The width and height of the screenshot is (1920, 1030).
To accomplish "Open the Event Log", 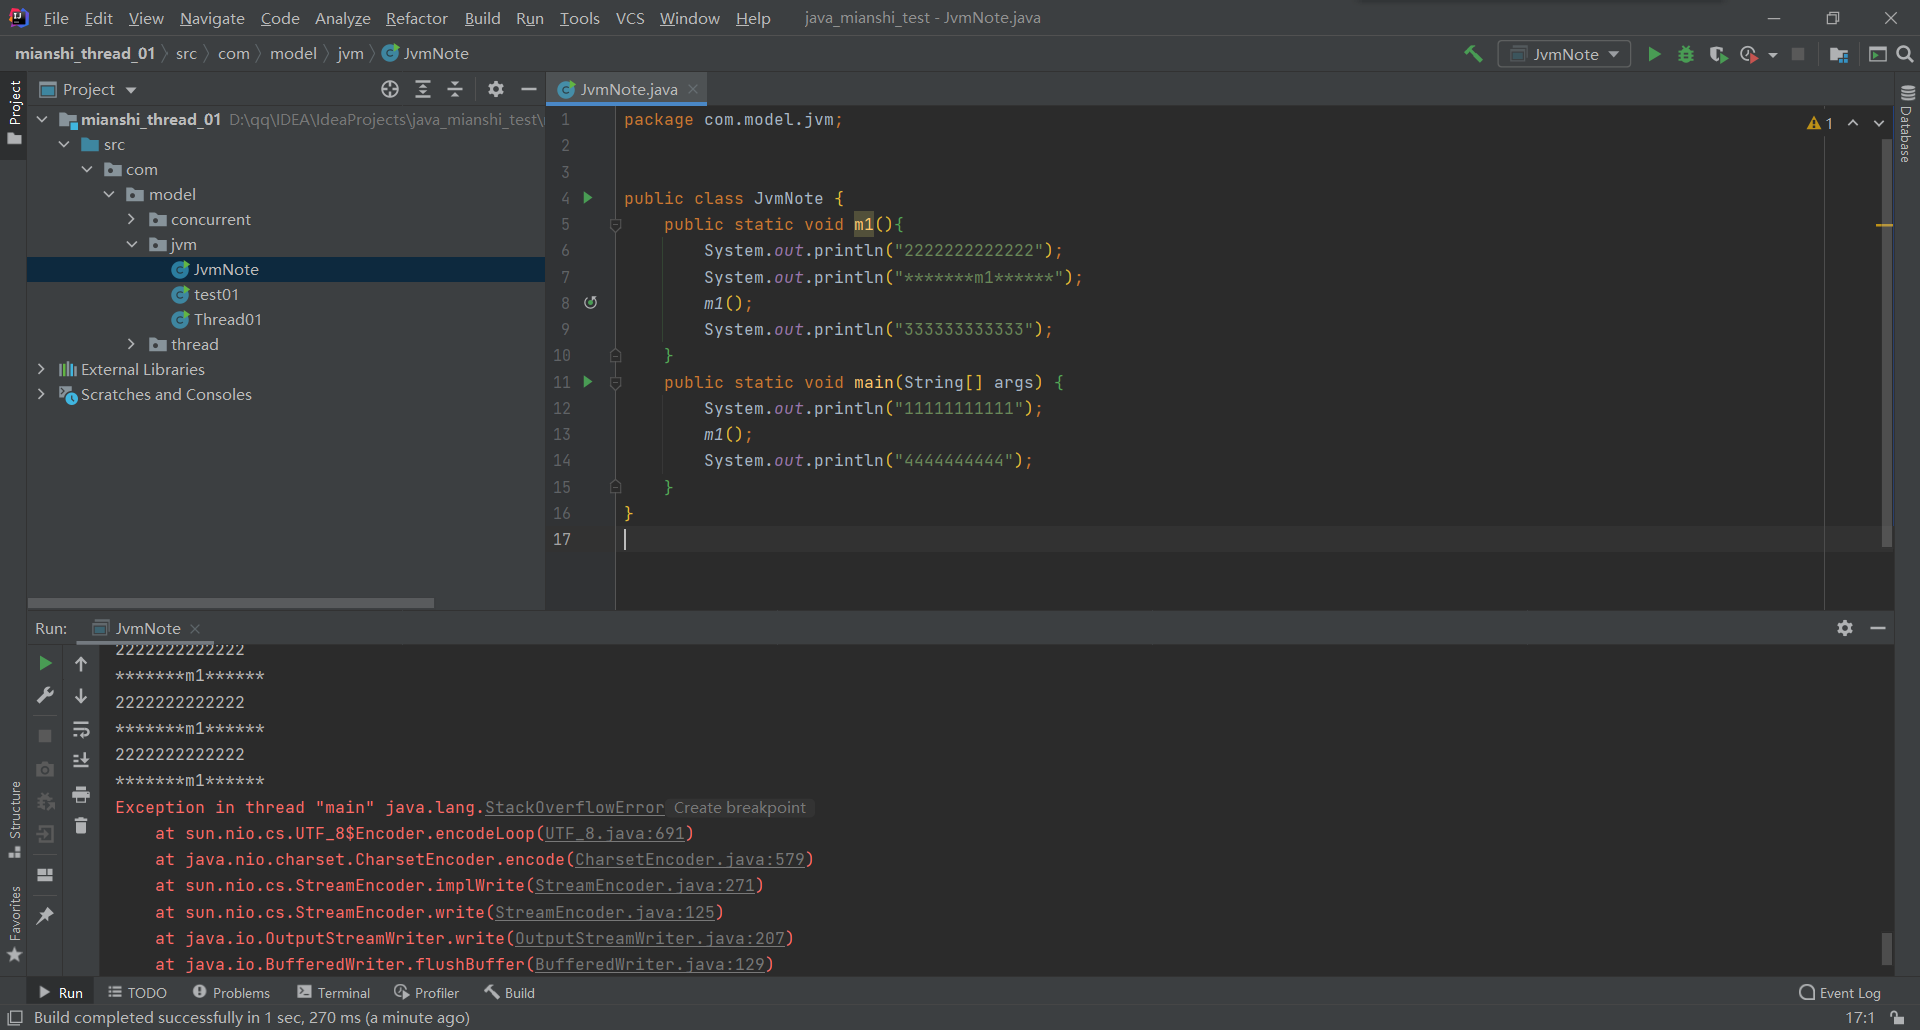I will pyautogui.click(x=1840, y=993).
